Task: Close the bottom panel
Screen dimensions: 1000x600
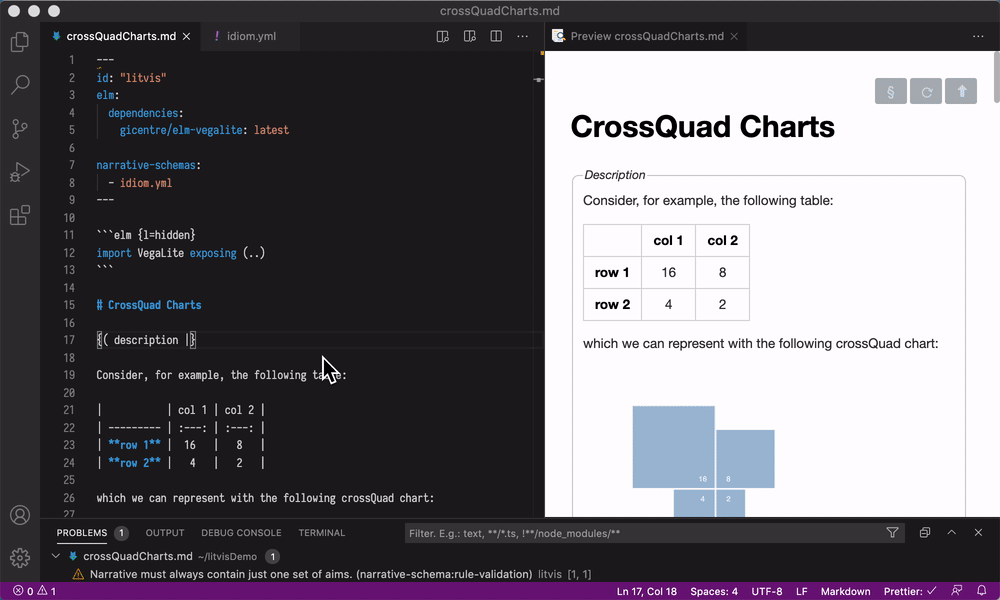Action: click(978, 532)
